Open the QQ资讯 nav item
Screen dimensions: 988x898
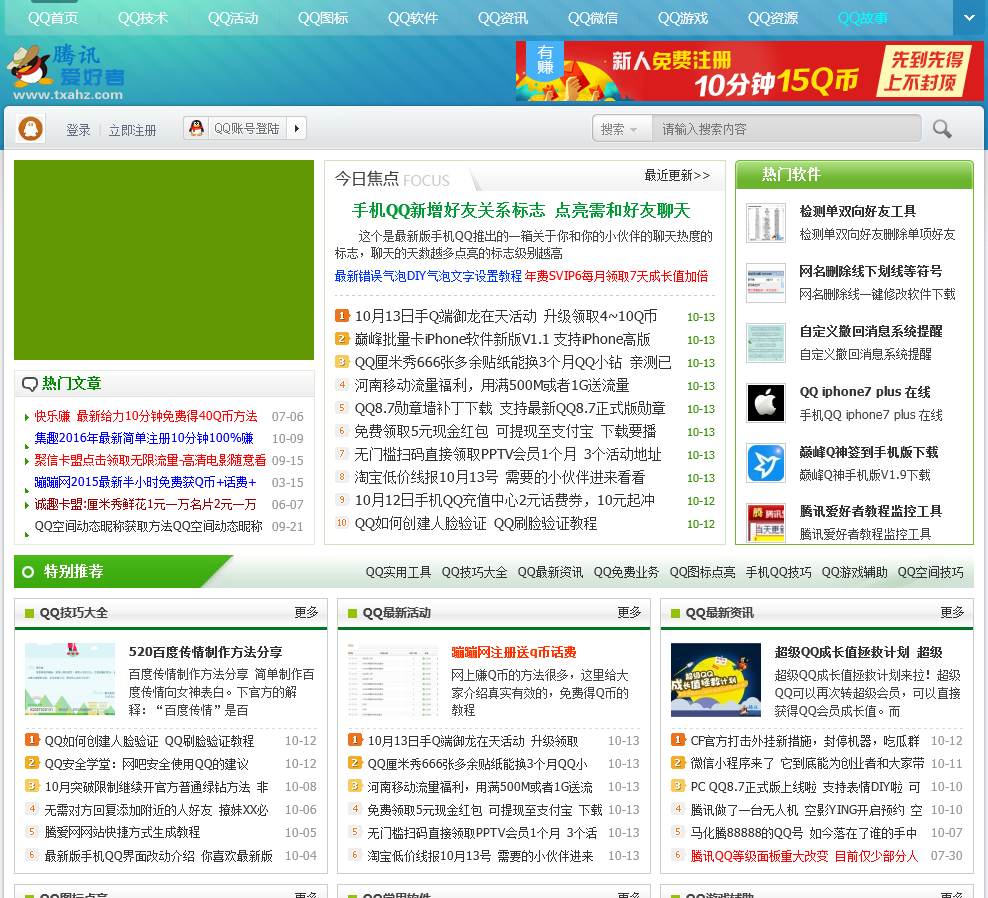coord(503,18)
